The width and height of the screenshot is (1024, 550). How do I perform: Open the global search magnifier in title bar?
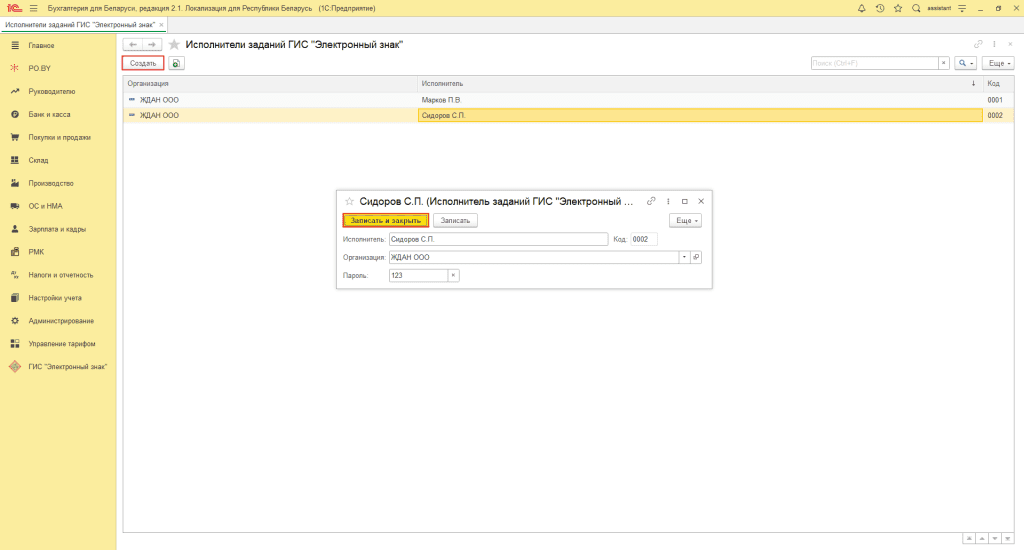[915, 8]
